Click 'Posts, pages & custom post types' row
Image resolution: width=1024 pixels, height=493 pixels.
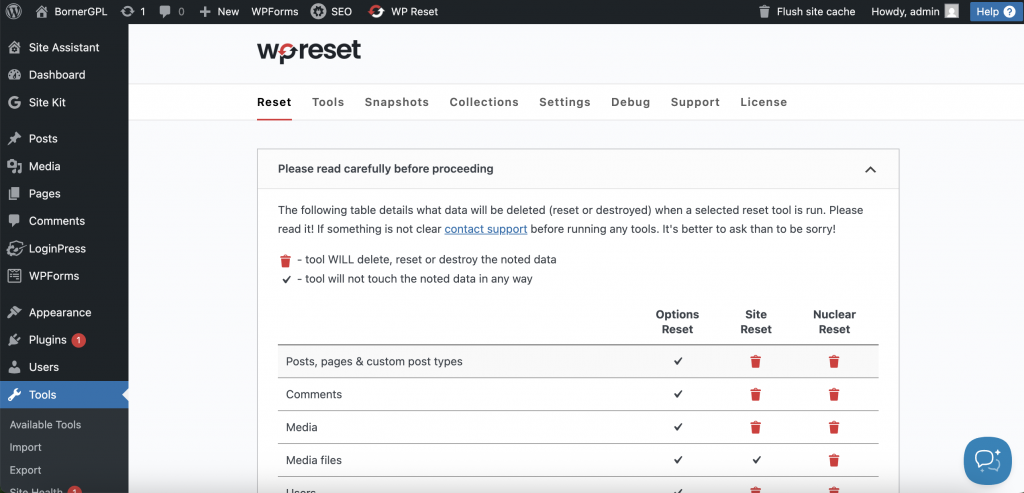[578, 361]
